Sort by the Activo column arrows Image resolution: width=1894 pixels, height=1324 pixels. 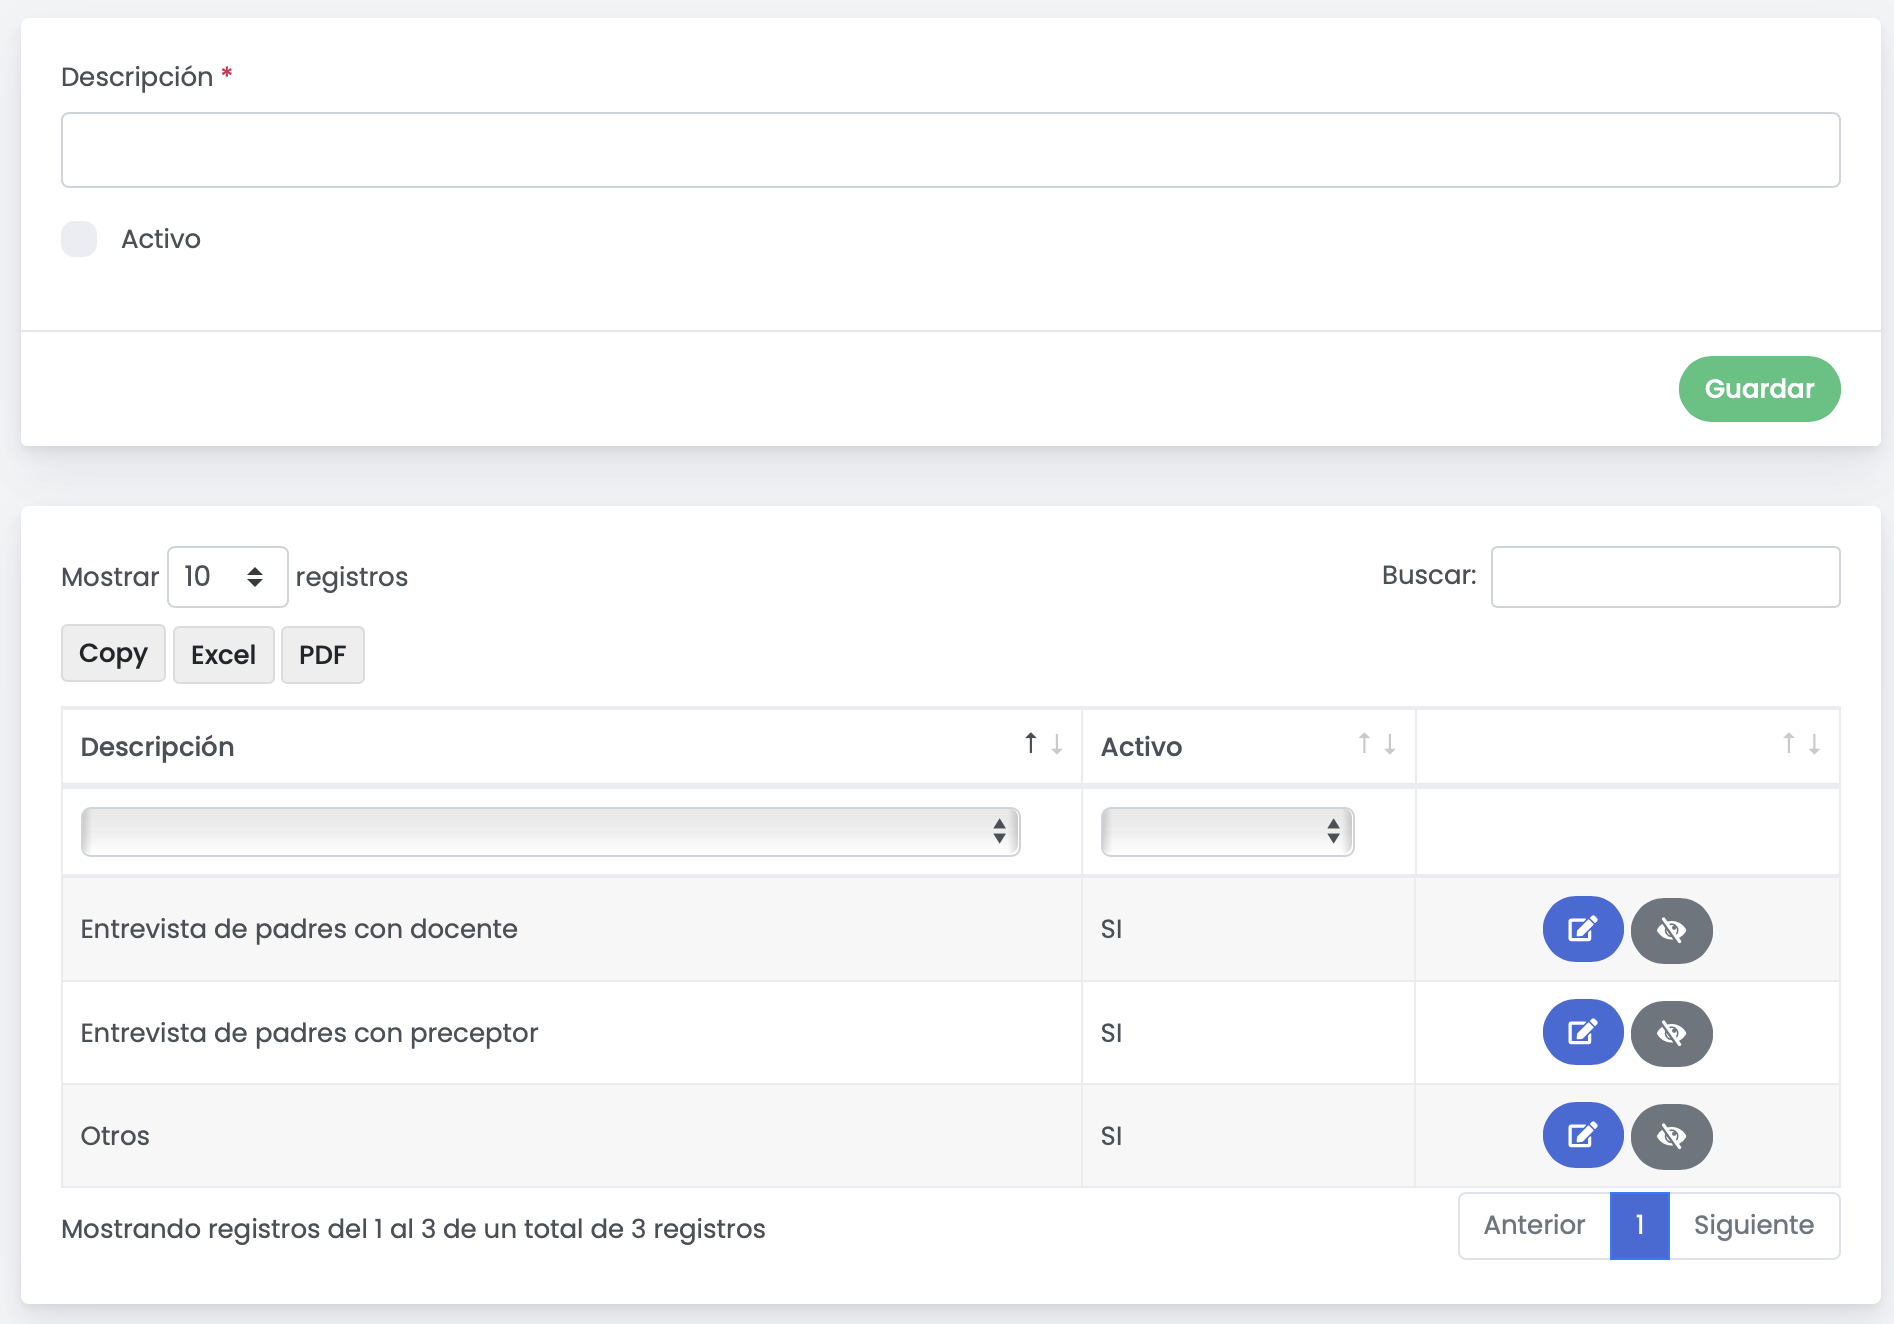pos(1376,744)
